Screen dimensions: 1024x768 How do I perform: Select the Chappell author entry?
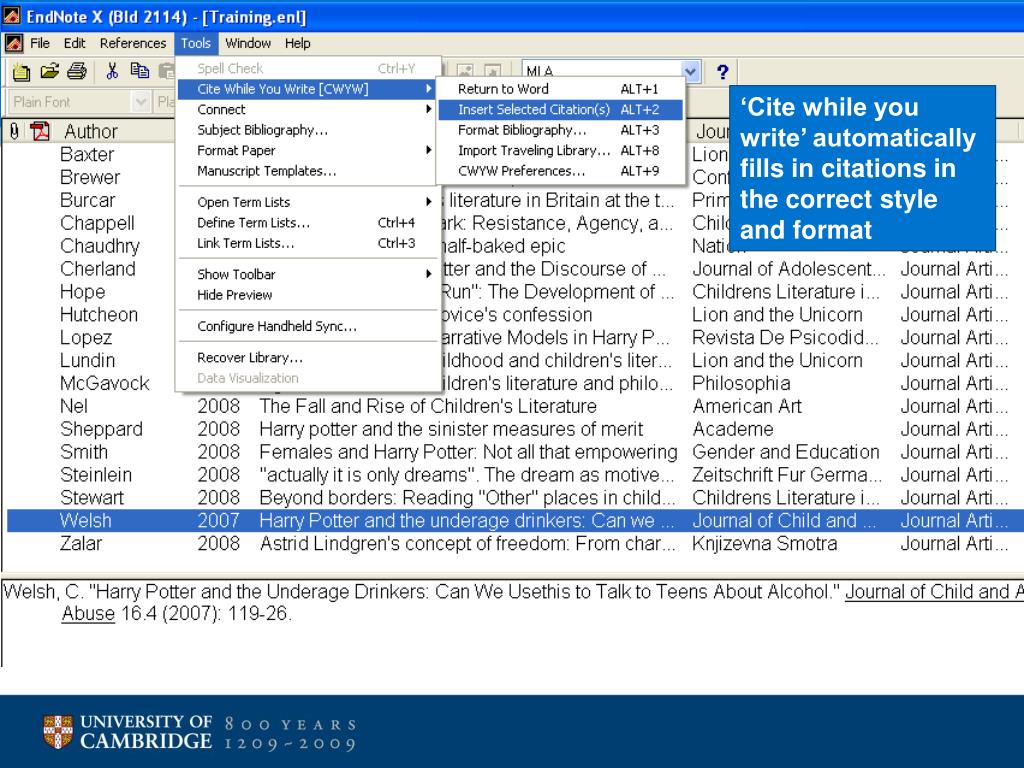tap(97, 223)
